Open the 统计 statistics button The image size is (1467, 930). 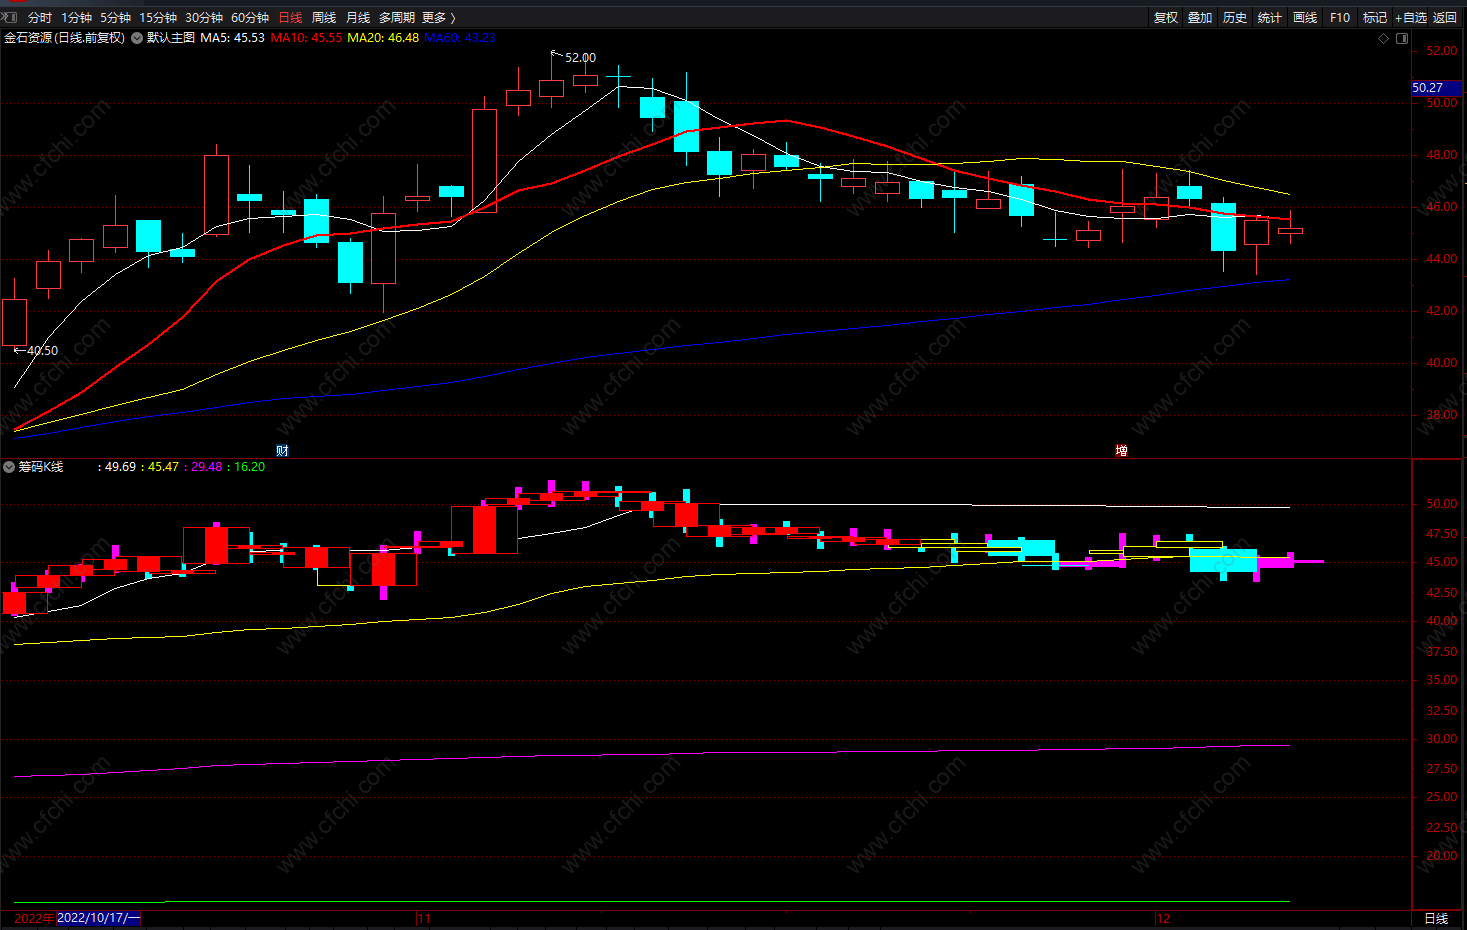1270,17
